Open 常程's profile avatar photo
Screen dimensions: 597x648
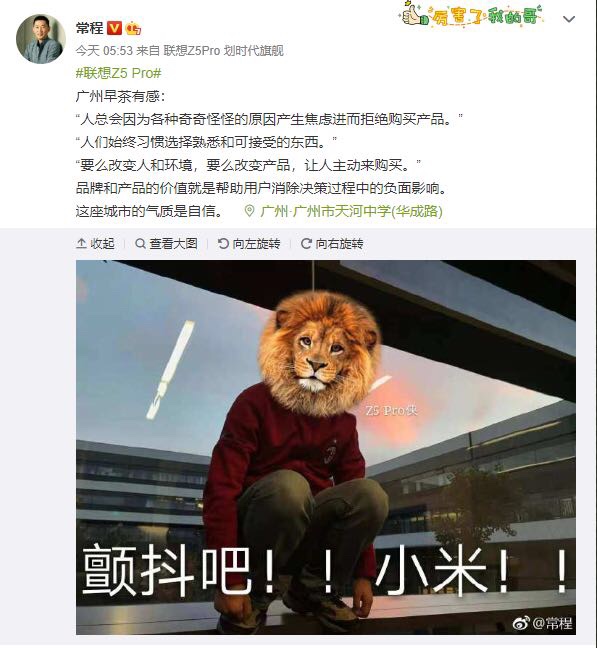pyautogui.click(x=40, y=39)
